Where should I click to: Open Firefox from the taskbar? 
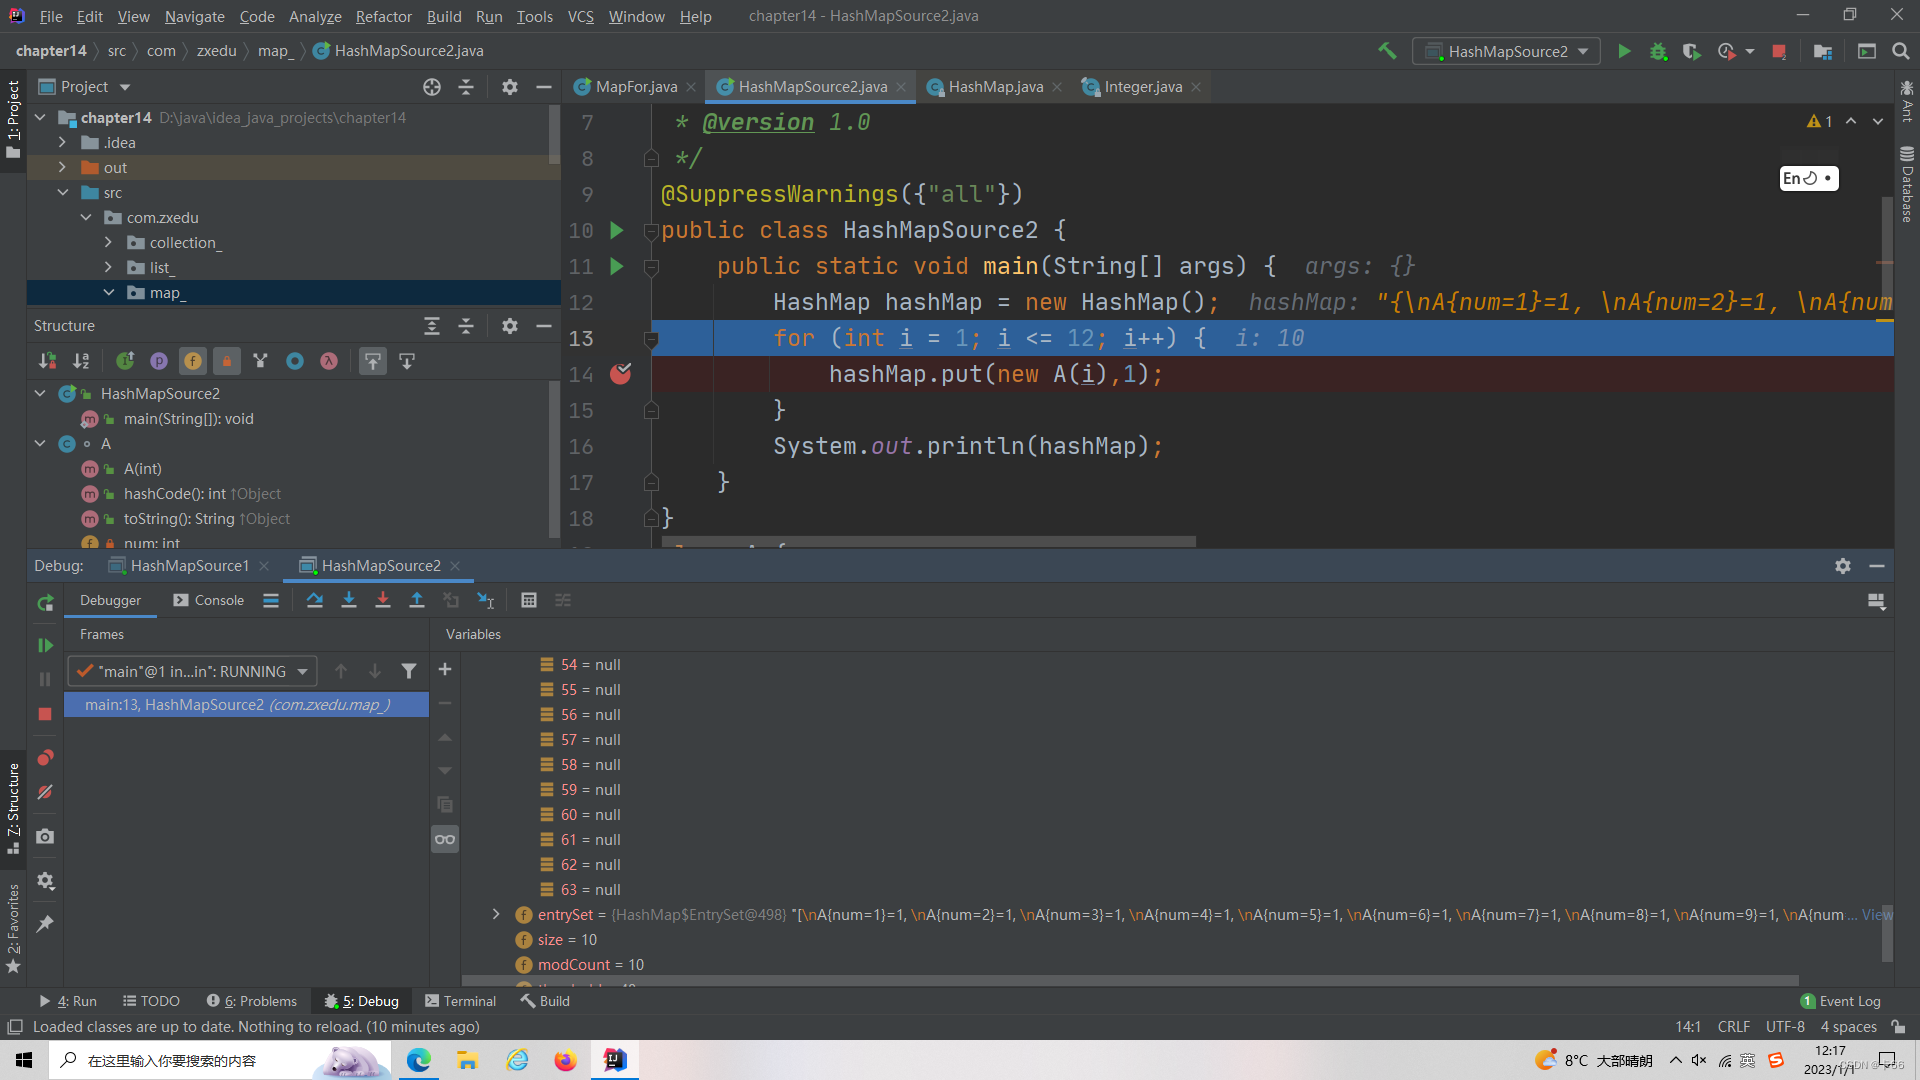(x=565, y=1060)
